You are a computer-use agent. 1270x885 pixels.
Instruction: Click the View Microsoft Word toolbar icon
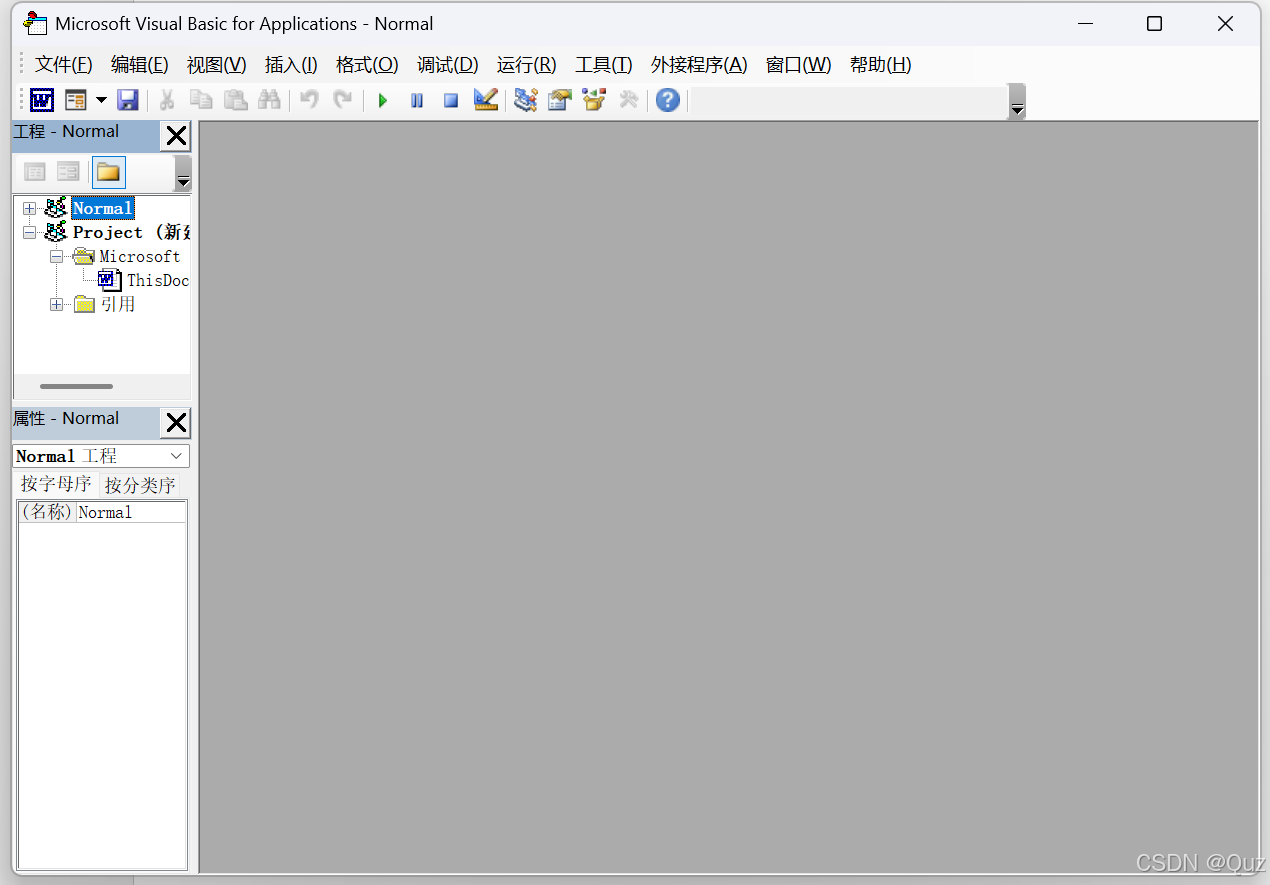click(42, 100)
